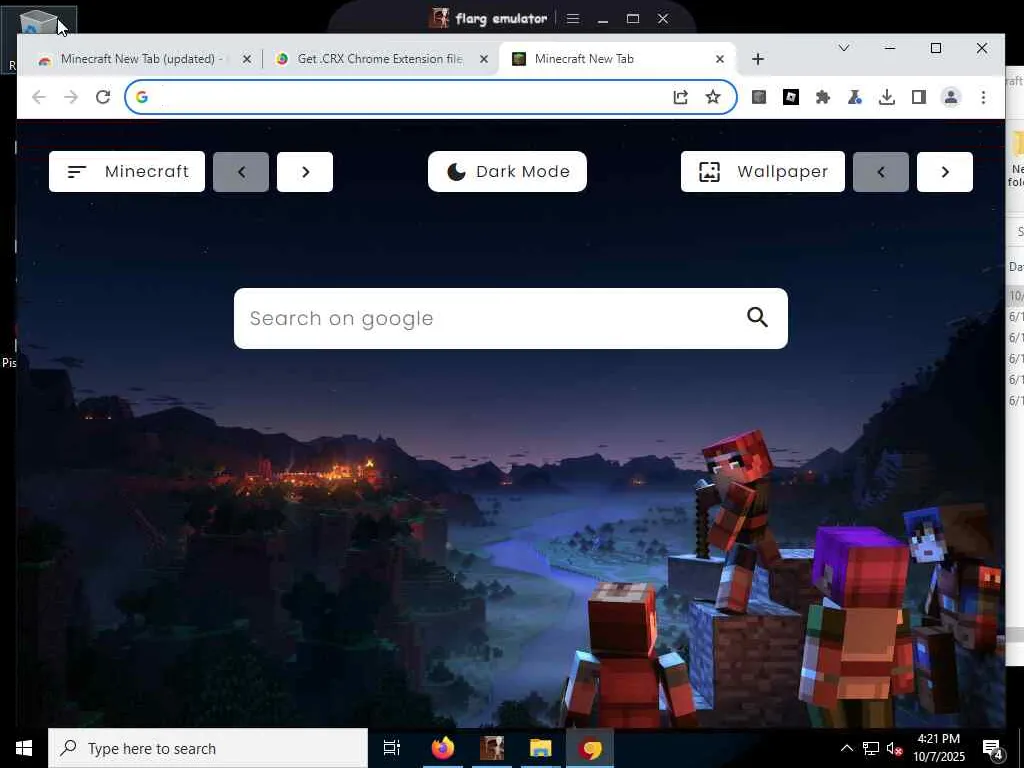Open flarg emulator taskbar icon

pos(491,748)
